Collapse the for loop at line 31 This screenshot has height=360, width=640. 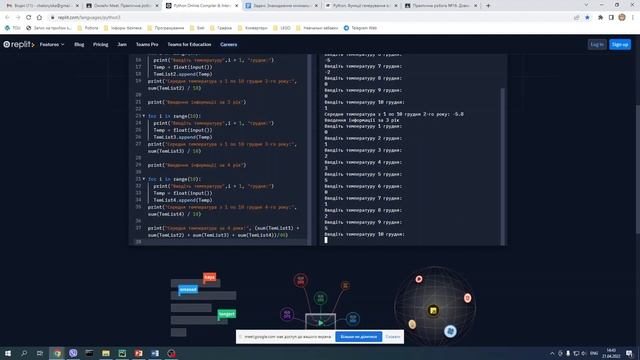tap(144, 179)
